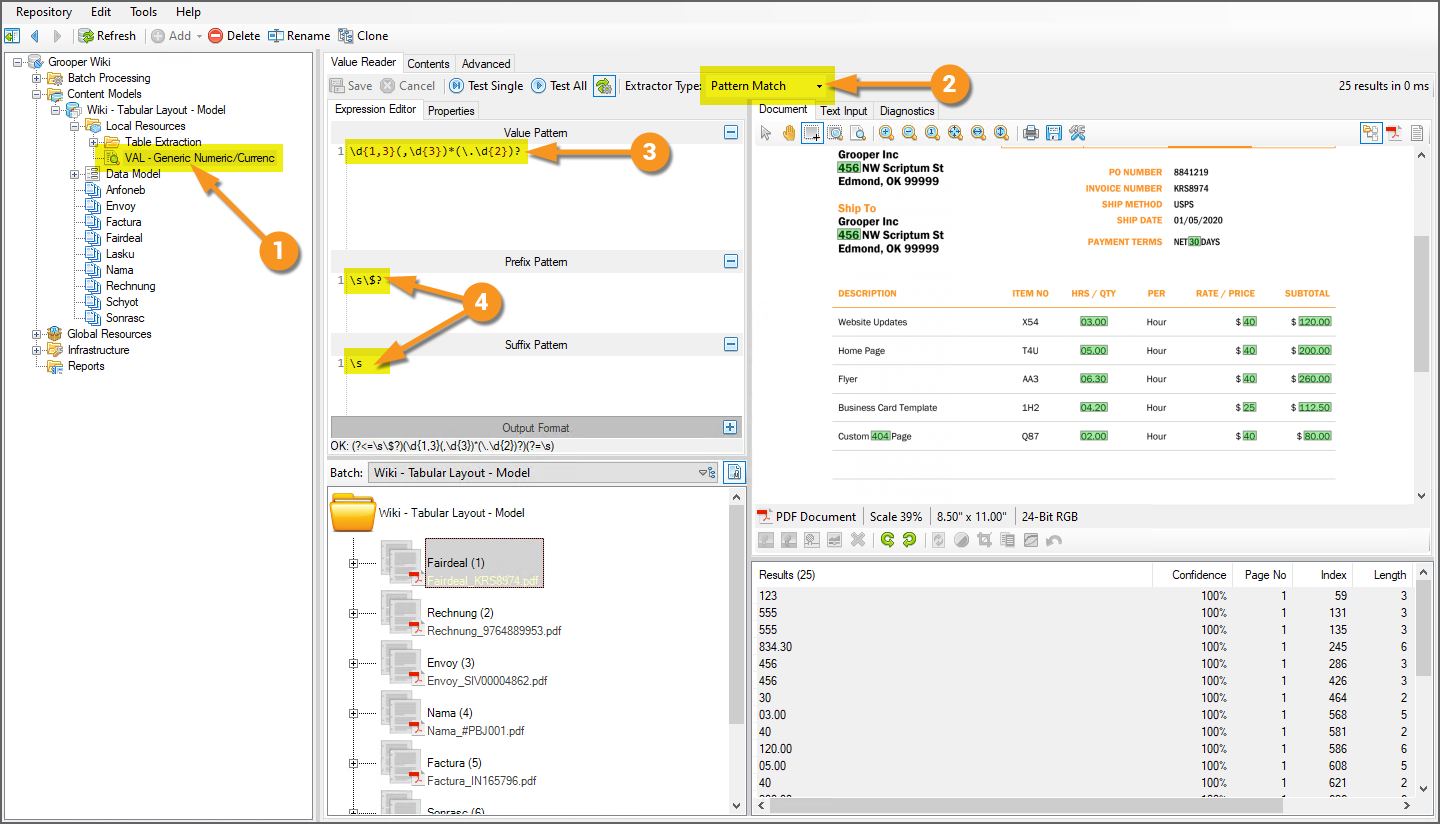Screen dimensions: 1440x824
Task: Run Test Single
Action: click(486, 86)
